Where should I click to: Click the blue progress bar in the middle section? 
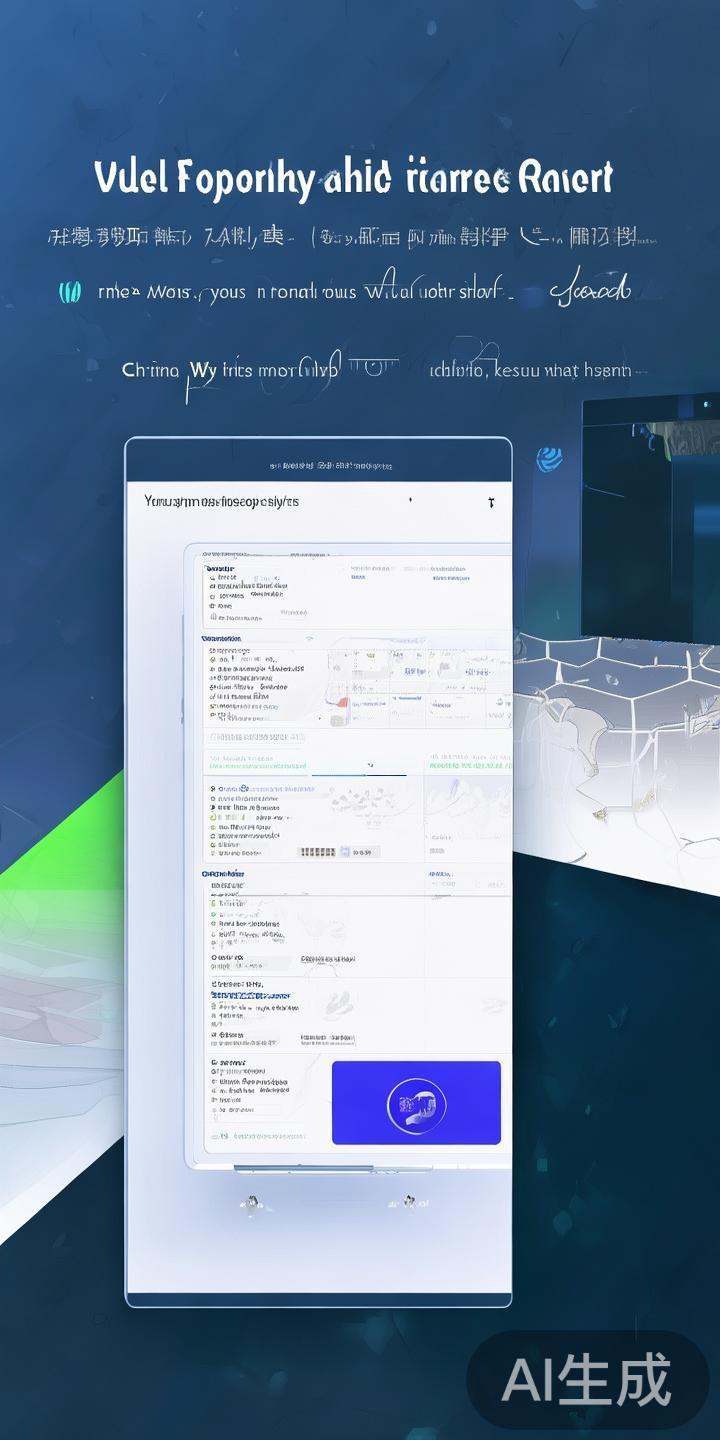[x=358, y=774]
